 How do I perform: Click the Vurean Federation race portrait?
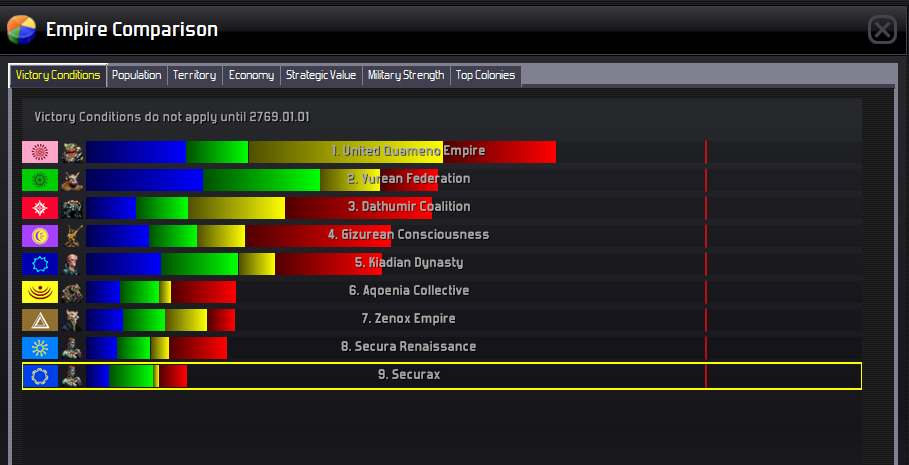(72, 180)
